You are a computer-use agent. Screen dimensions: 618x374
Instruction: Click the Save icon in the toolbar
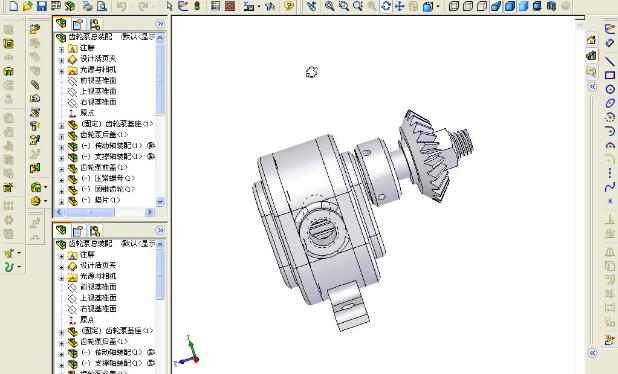(42, 6)
